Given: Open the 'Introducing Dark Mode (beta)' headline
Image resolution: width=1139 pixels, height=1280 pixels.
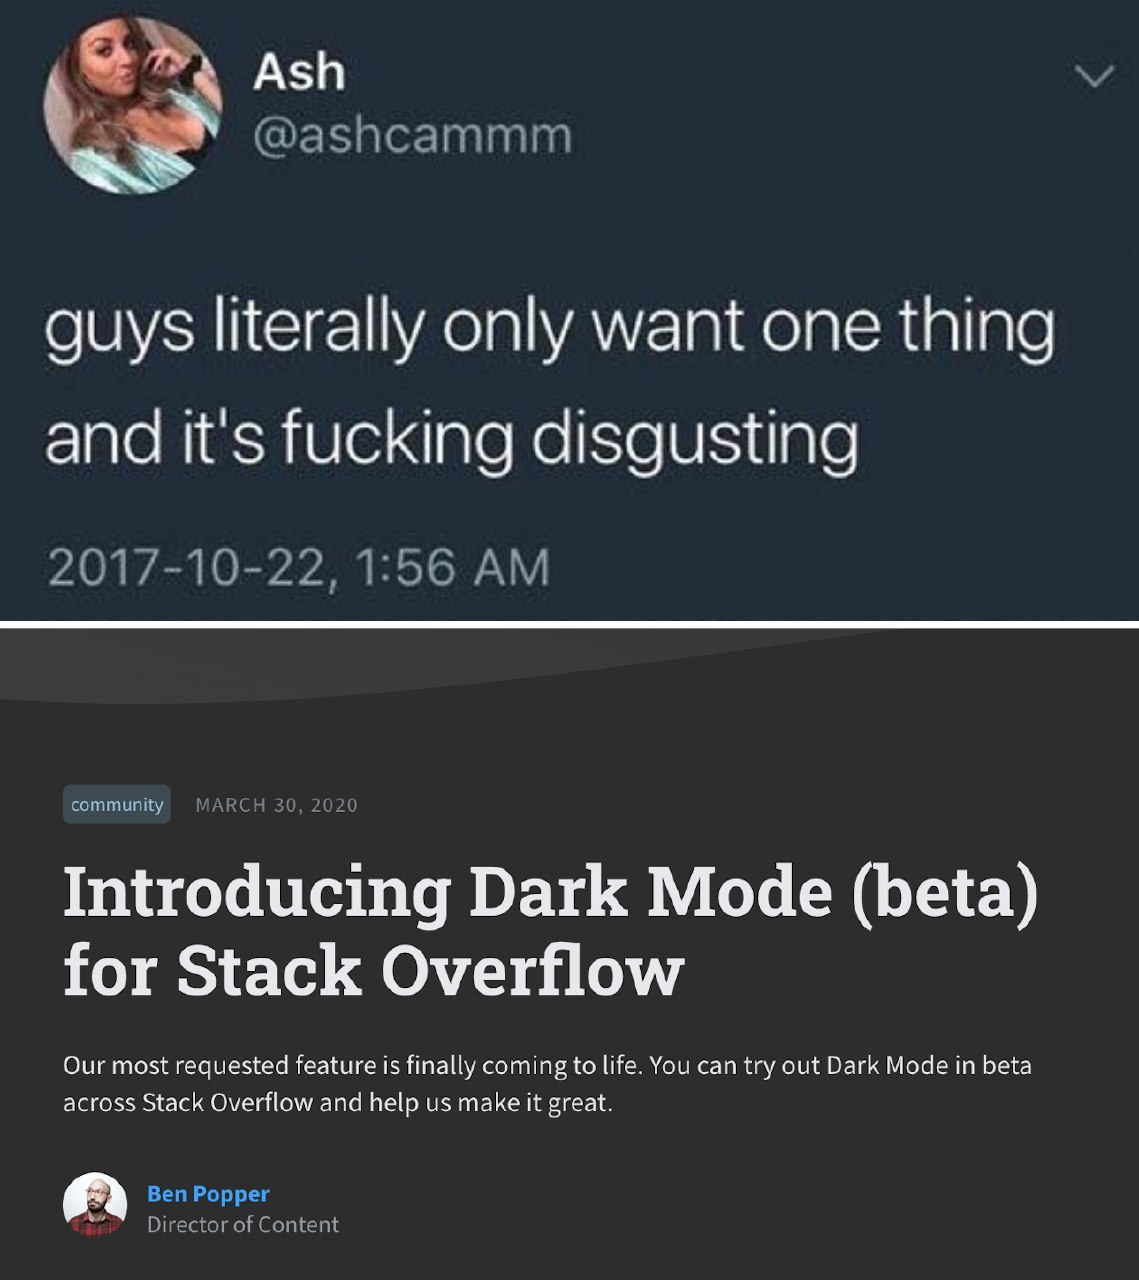Looking at the screenshot, I should [550, 892].
